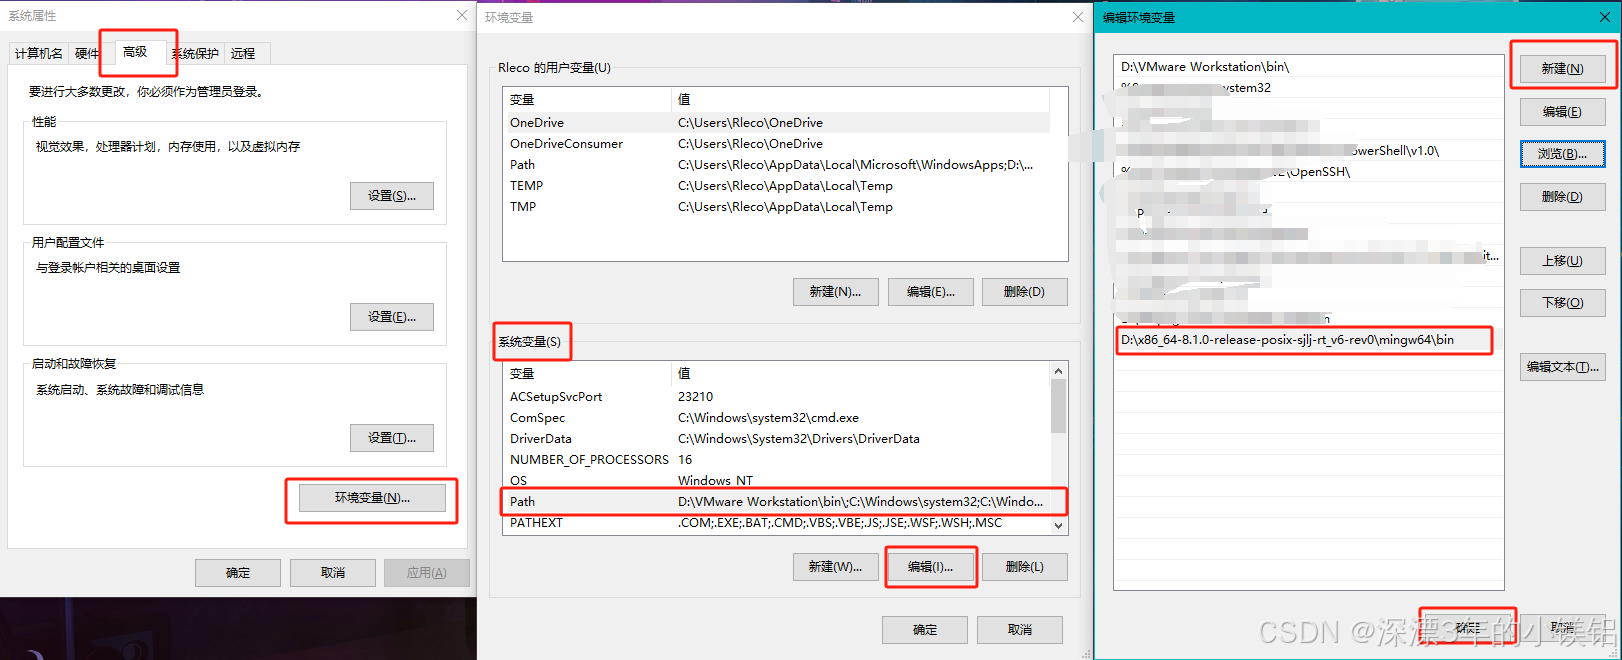Select the OneDrive user variable row
This screenshot has width=1622, height=660.
tap(780, 123)
